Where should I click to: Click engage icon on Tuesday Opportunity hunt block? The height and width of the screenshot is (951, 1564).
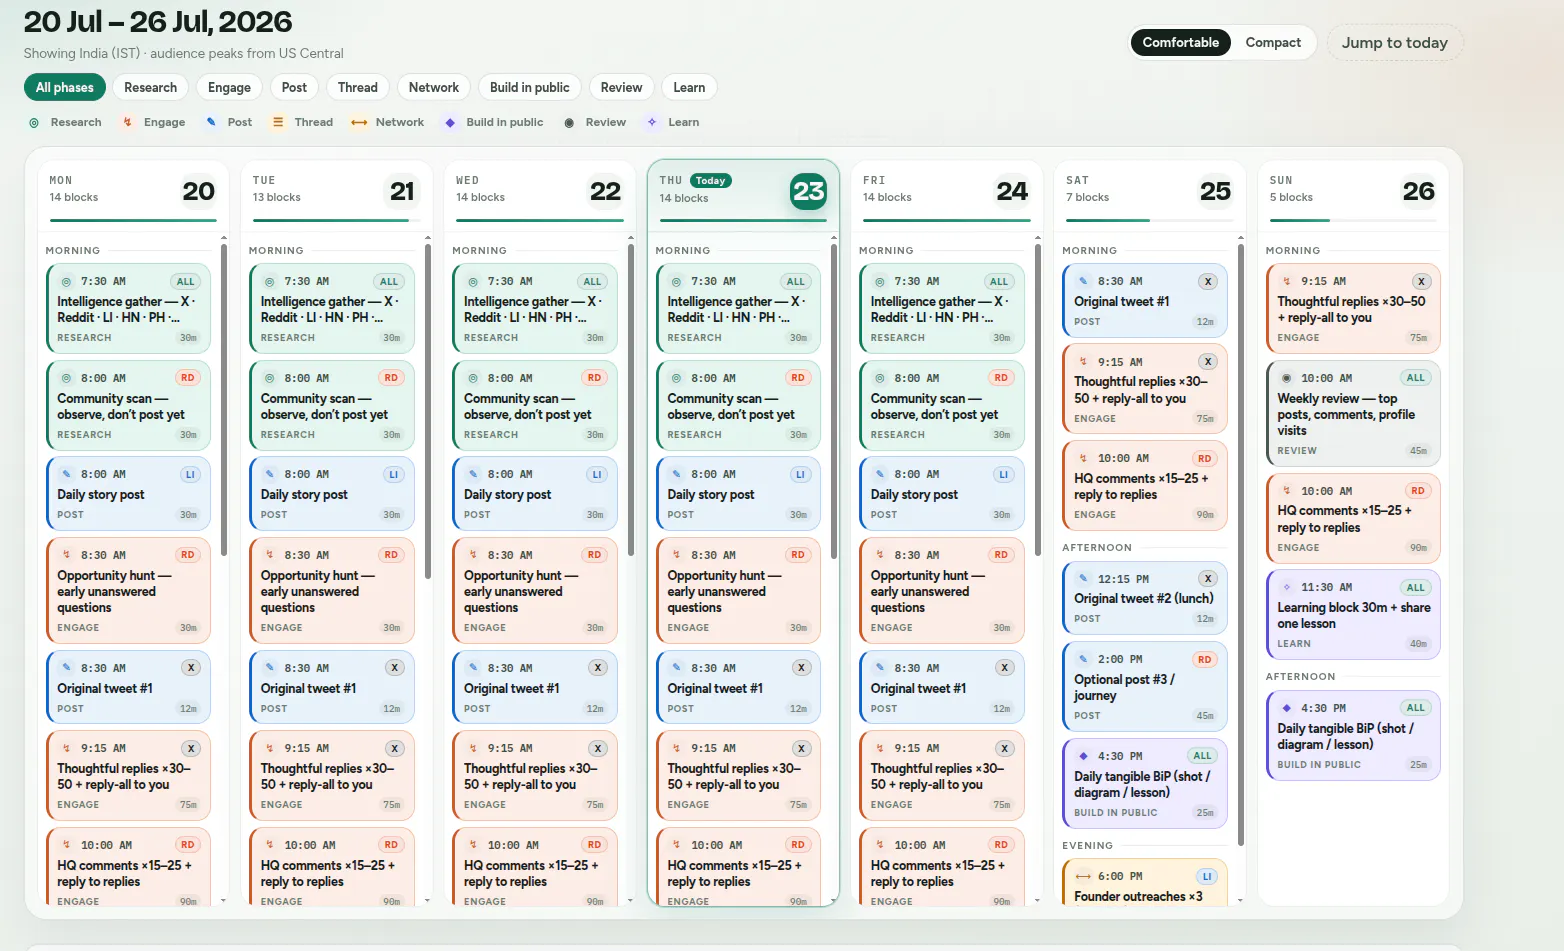pos(269,555)
